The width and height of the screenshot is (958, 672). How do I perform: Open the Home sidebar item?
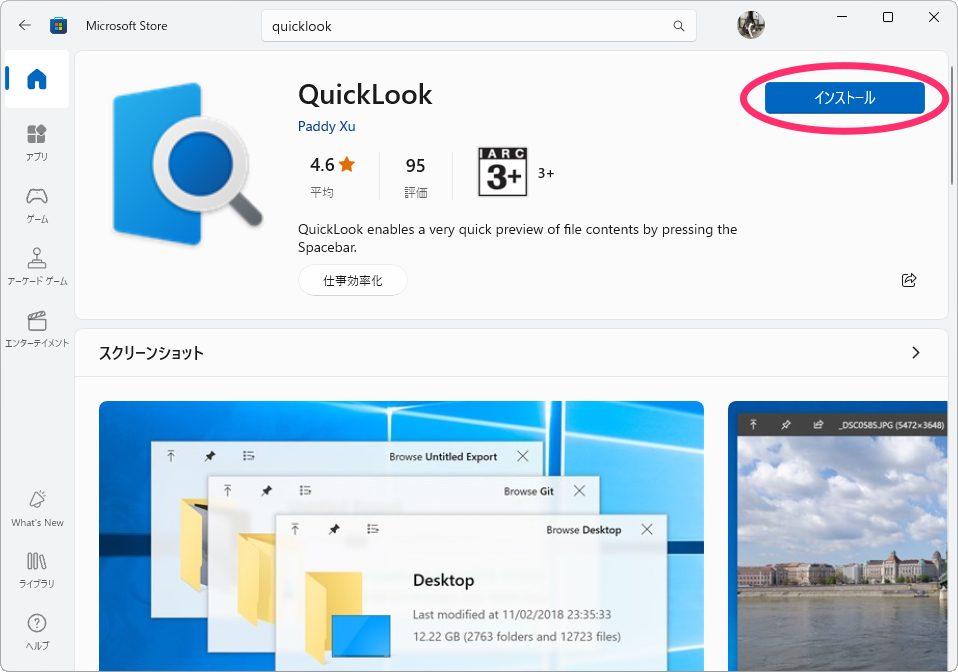(37, 79)
